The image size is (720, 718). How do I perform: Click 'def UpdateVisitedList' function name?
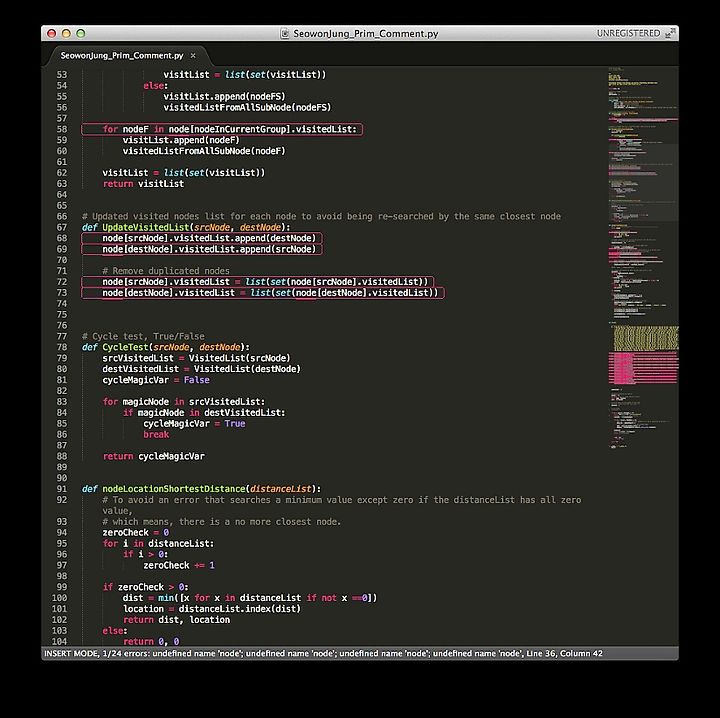146,227
